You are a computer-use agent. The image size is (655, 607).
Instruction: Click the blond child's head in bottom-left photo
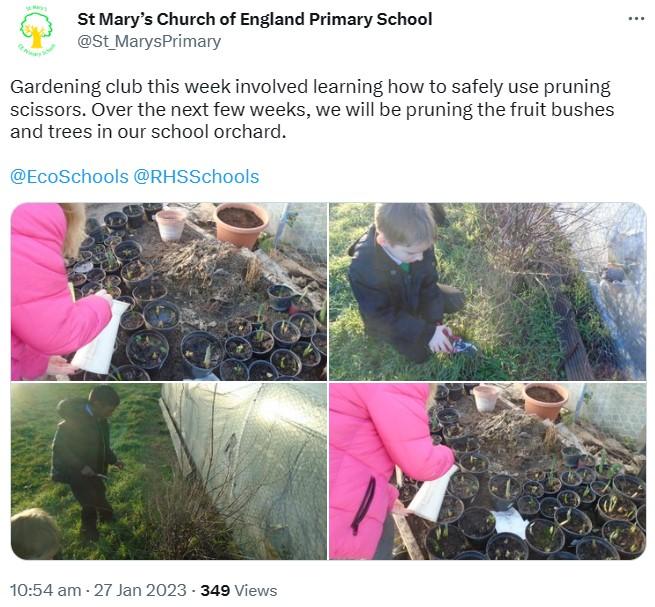(34, 533)
